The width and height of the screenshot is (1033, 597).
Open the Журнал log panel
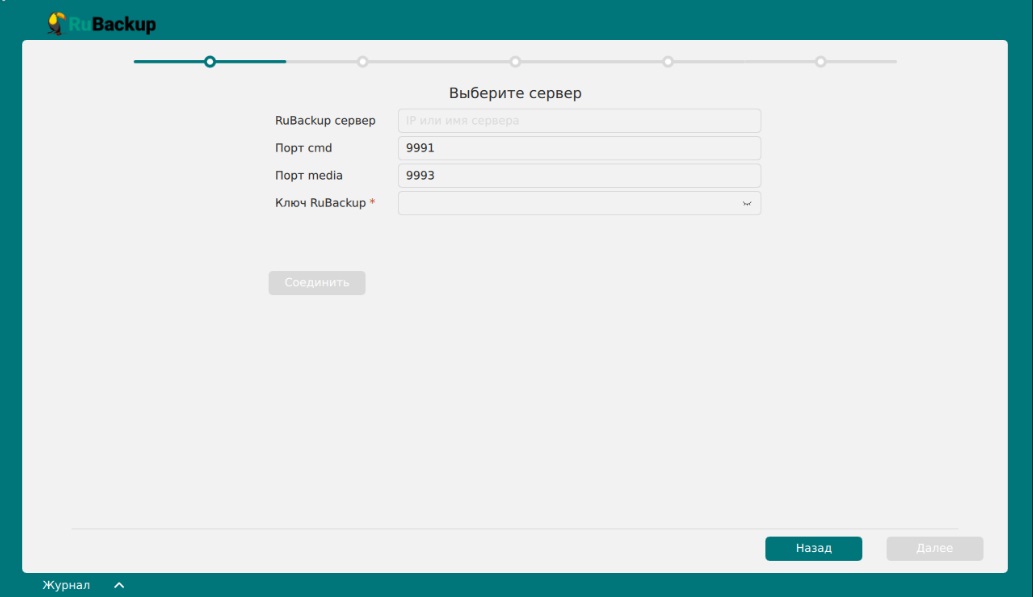tap(66, 585)
